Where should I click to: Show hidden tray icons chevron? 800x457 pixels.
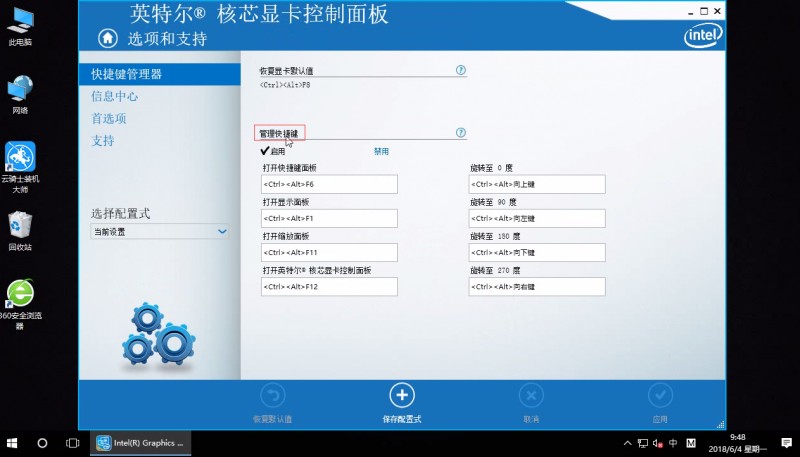[x=628, y=443]
